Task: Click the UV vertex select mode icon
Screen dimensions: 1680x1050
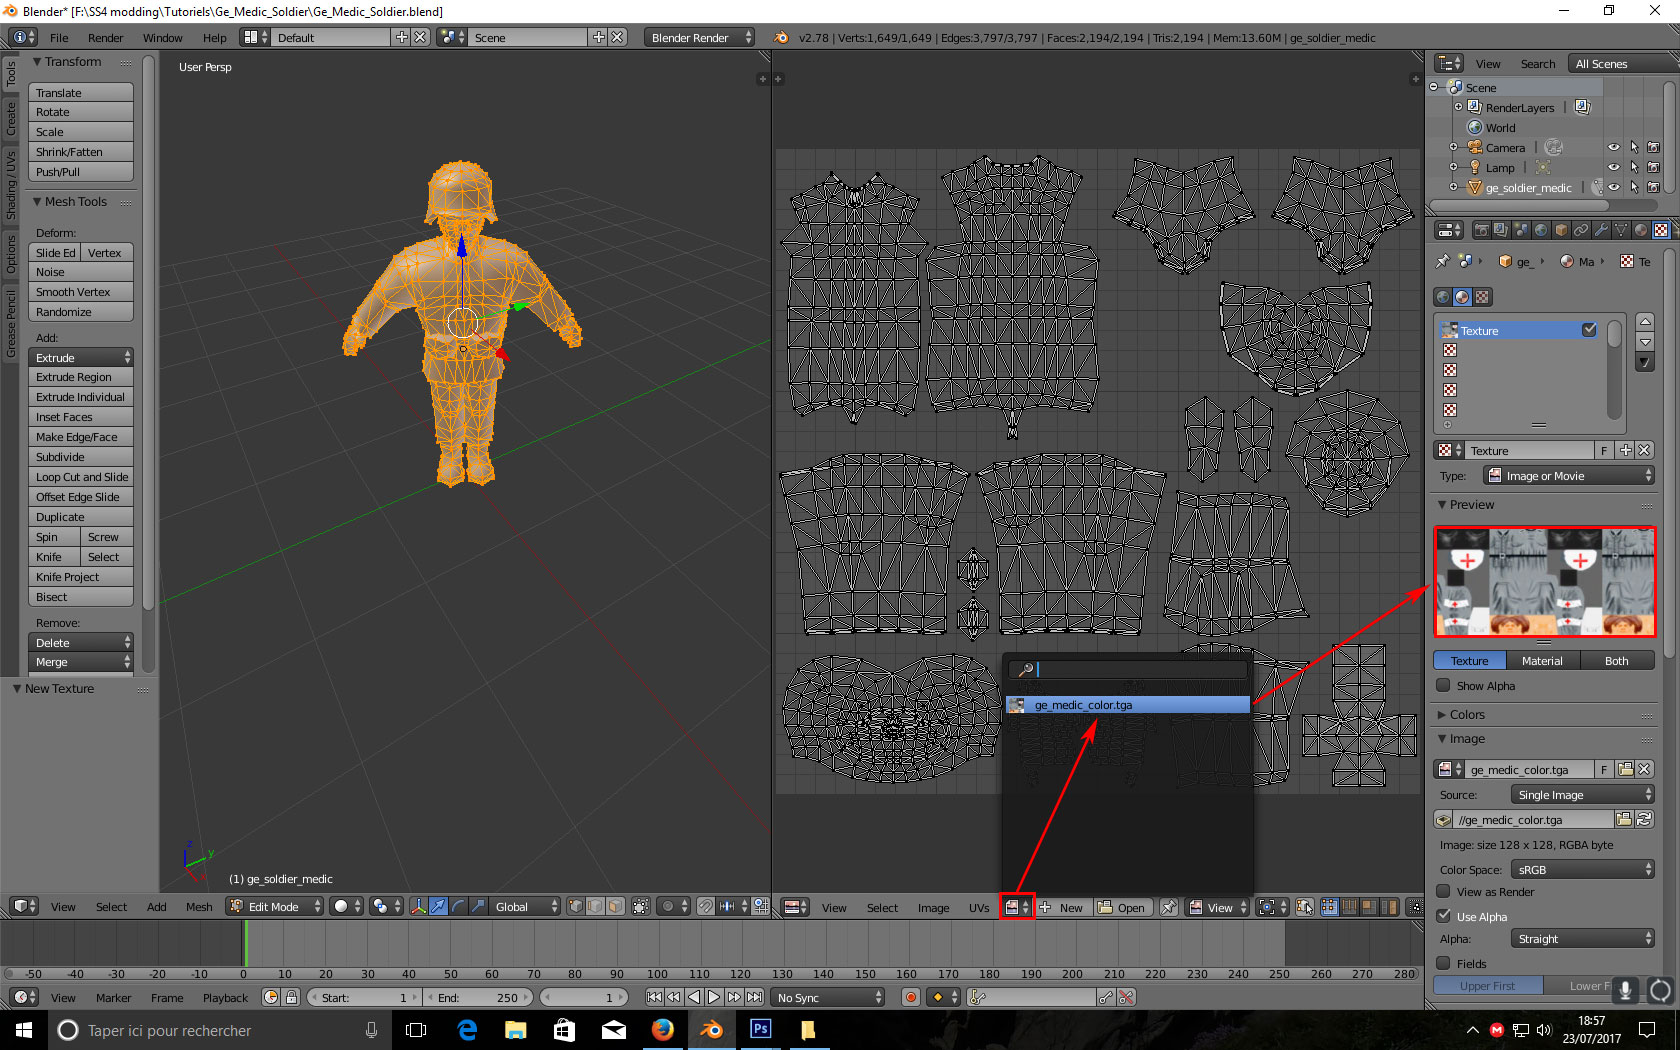Action: tap(1329, 907)
